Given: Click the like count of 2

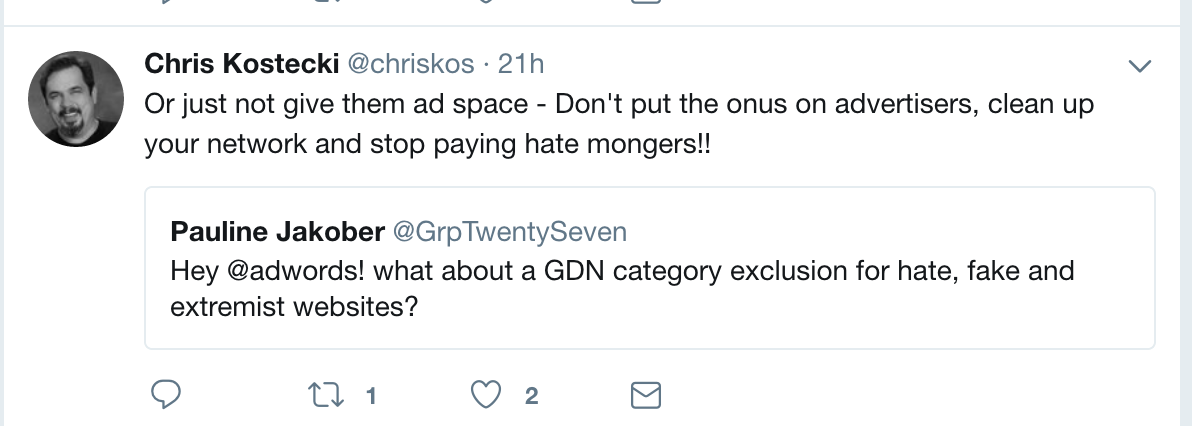Looking at the screenshot, I should (x=532, y=397).
